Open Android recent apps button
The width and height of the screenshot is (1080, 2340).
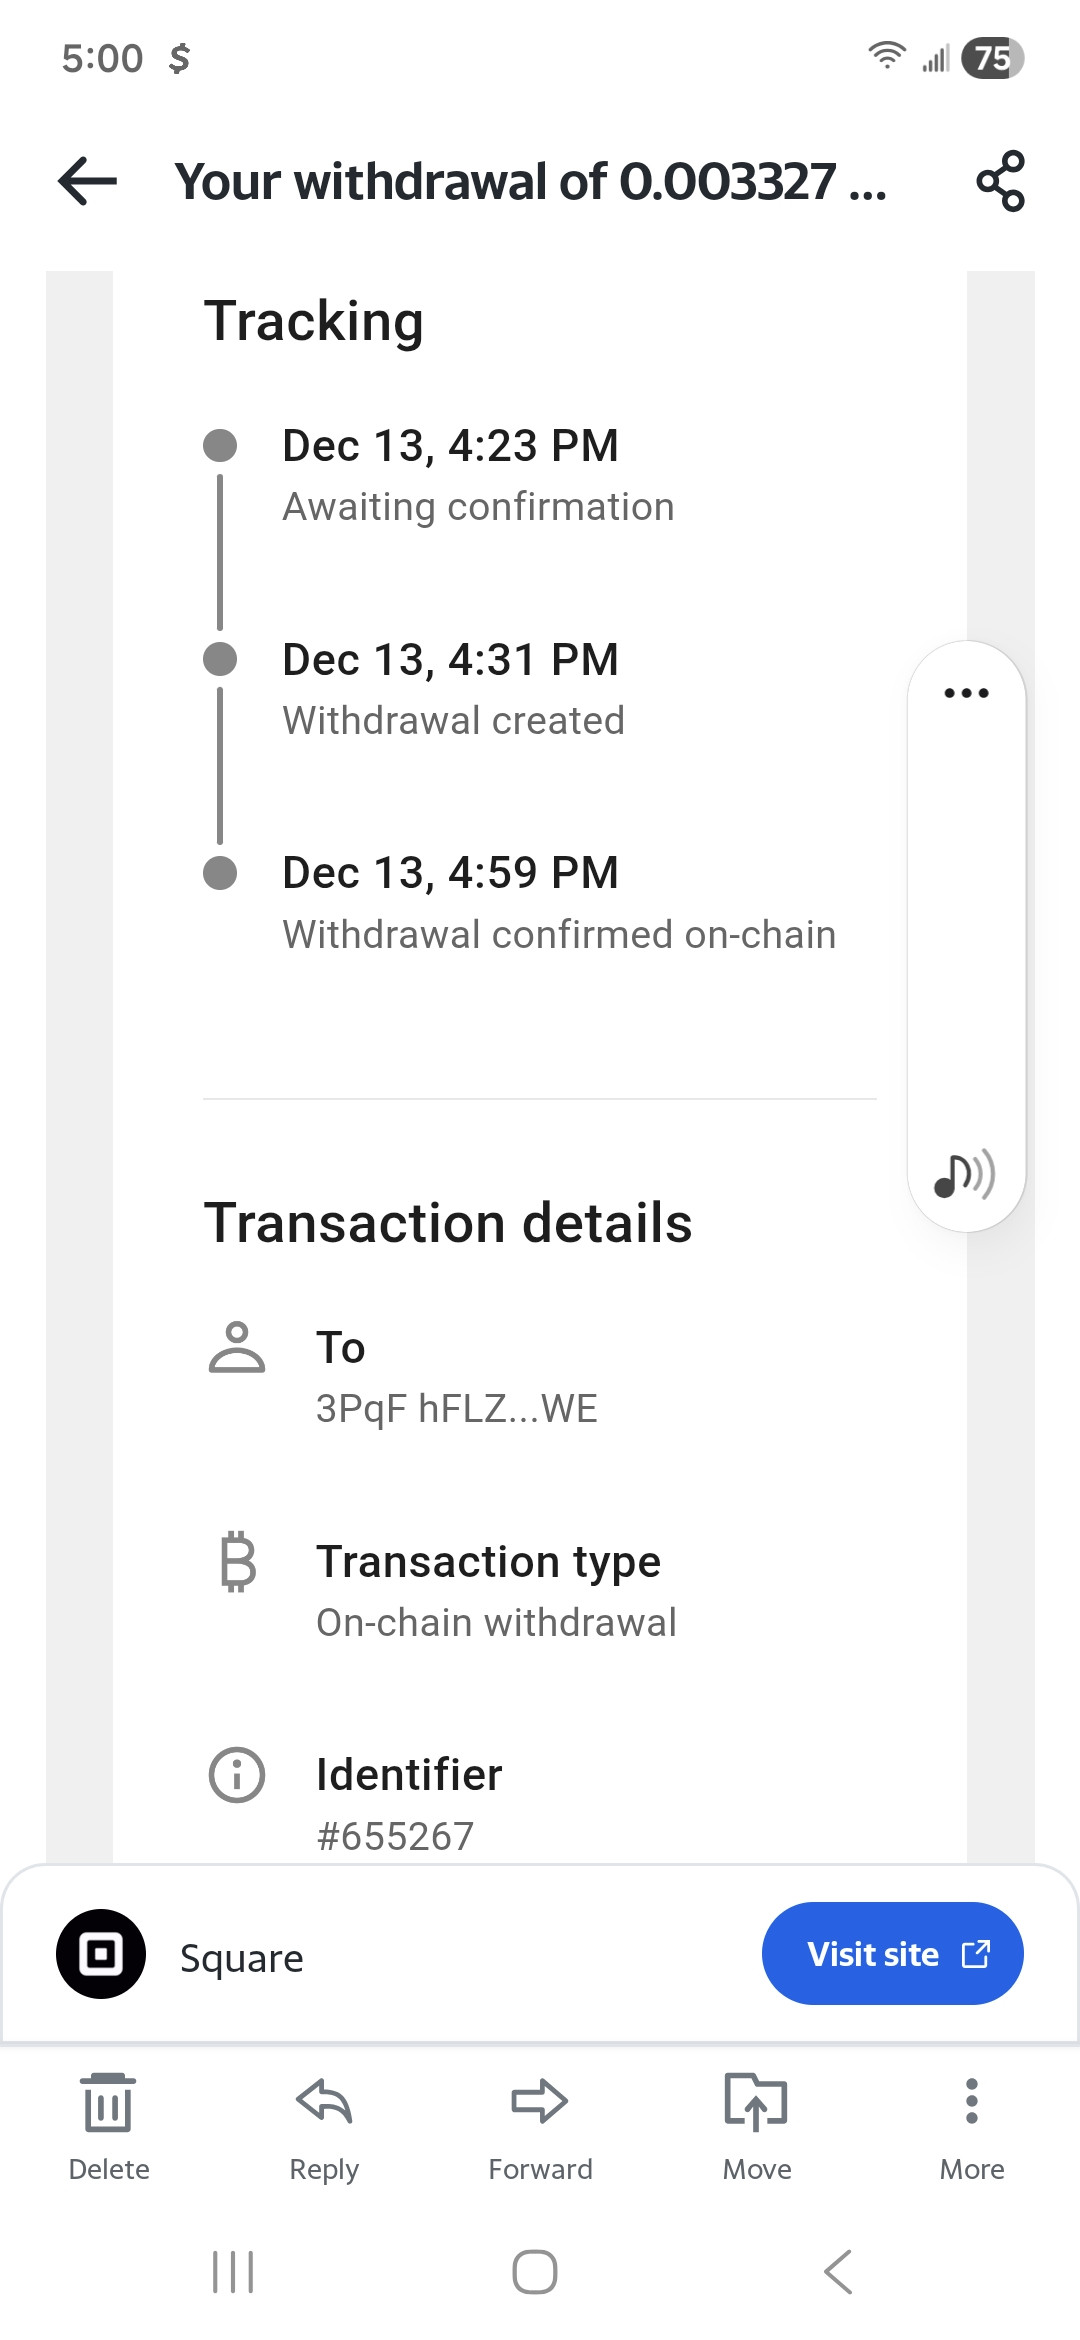[x=233, y=2272]
